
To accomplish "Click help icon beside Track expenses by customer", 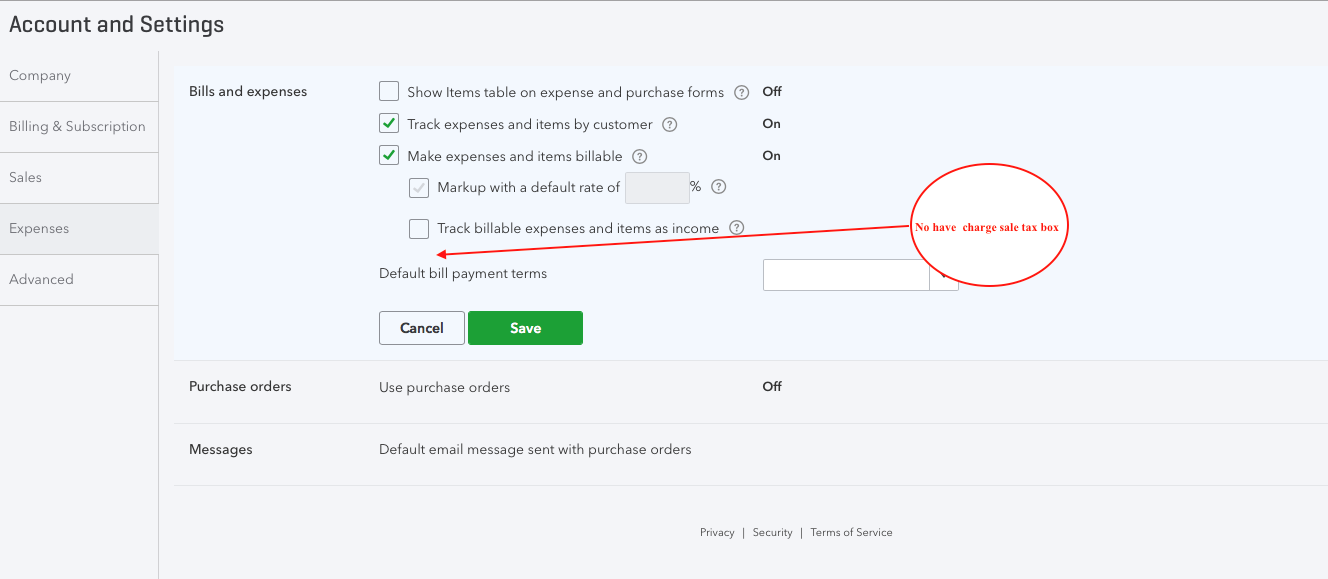I will 671,123.
